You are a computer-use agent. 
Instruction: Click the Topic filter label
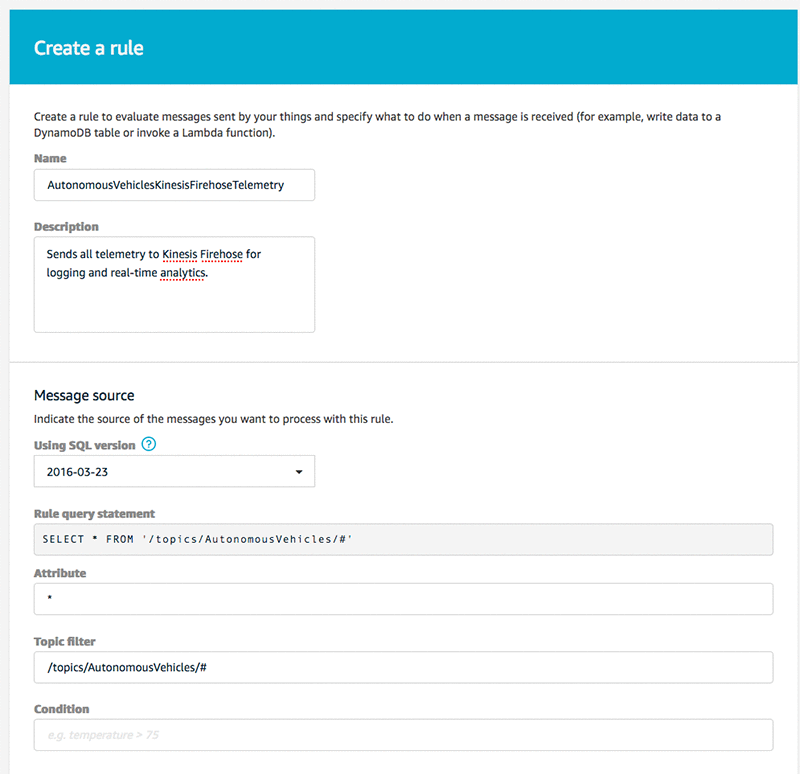(65, 641)
